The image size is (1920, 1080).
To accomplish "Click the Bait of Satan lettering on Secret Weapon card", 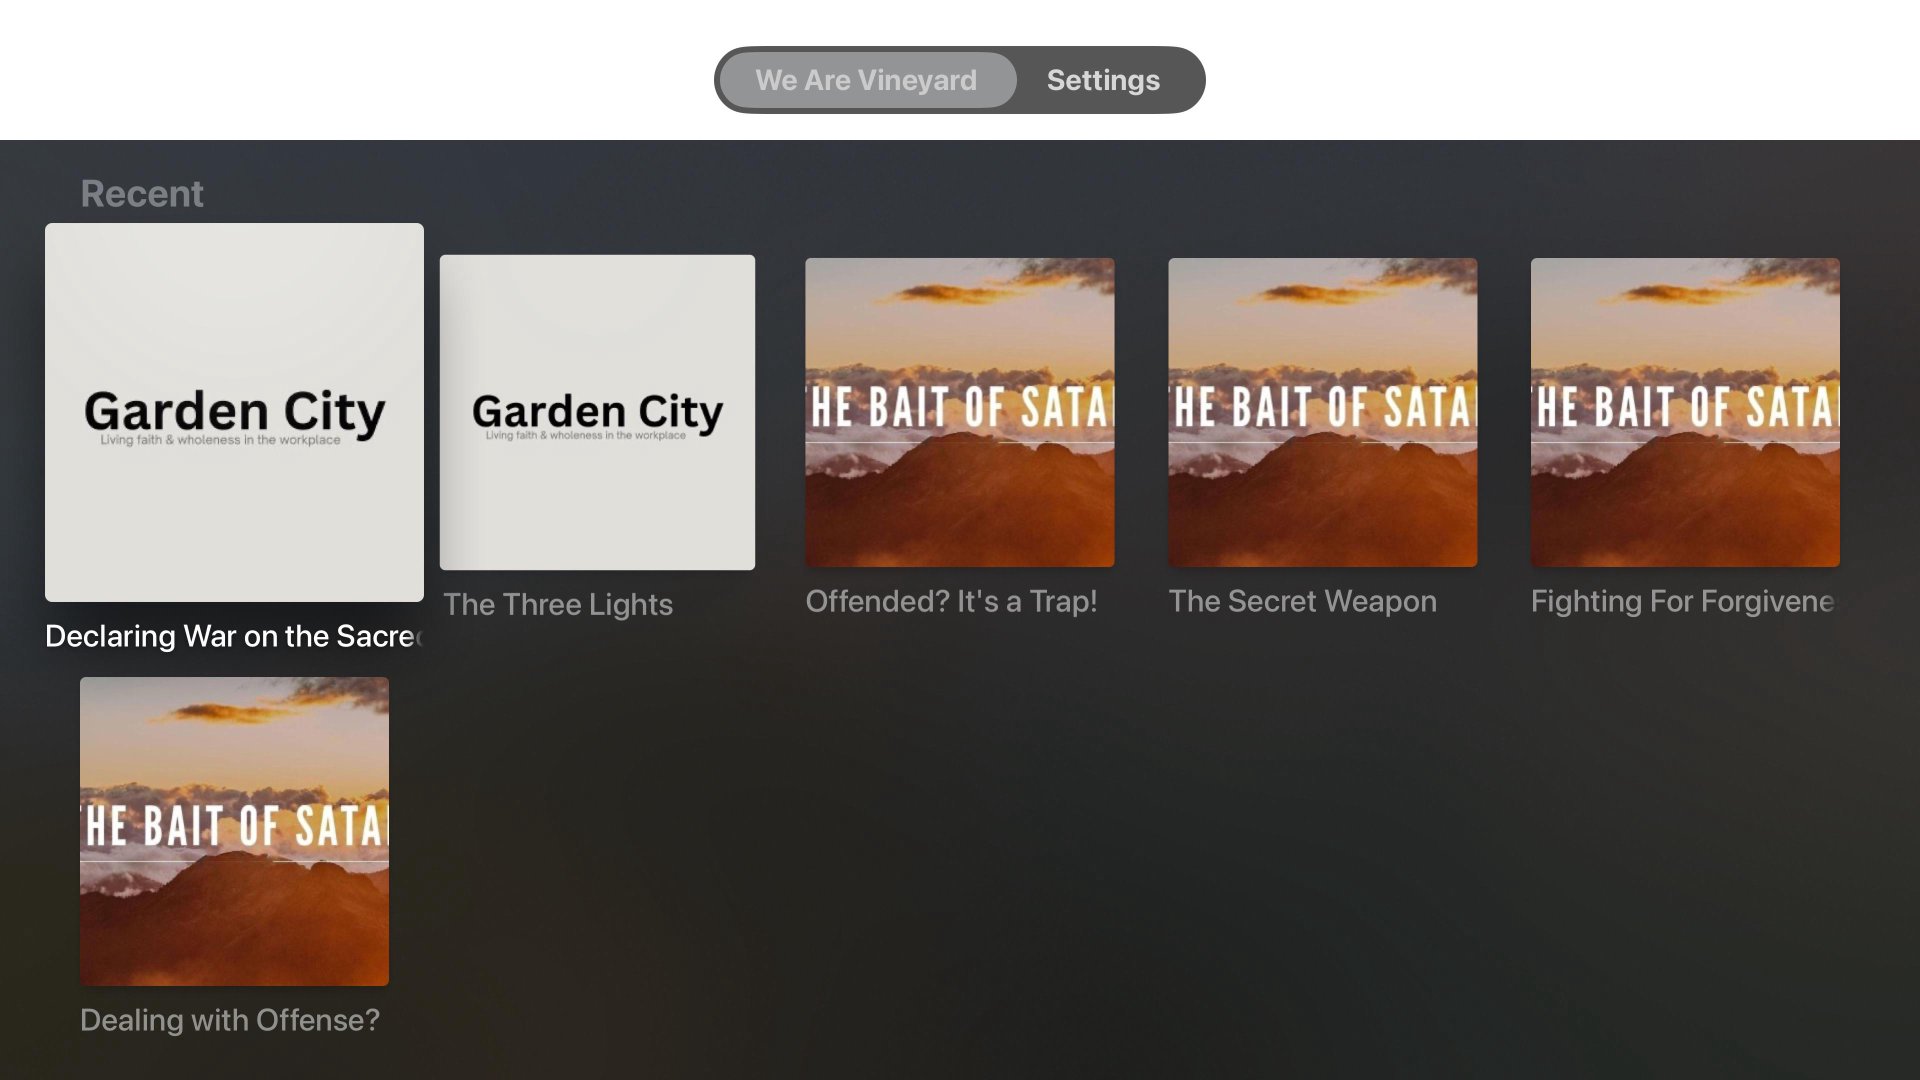I will point(1323,407).
